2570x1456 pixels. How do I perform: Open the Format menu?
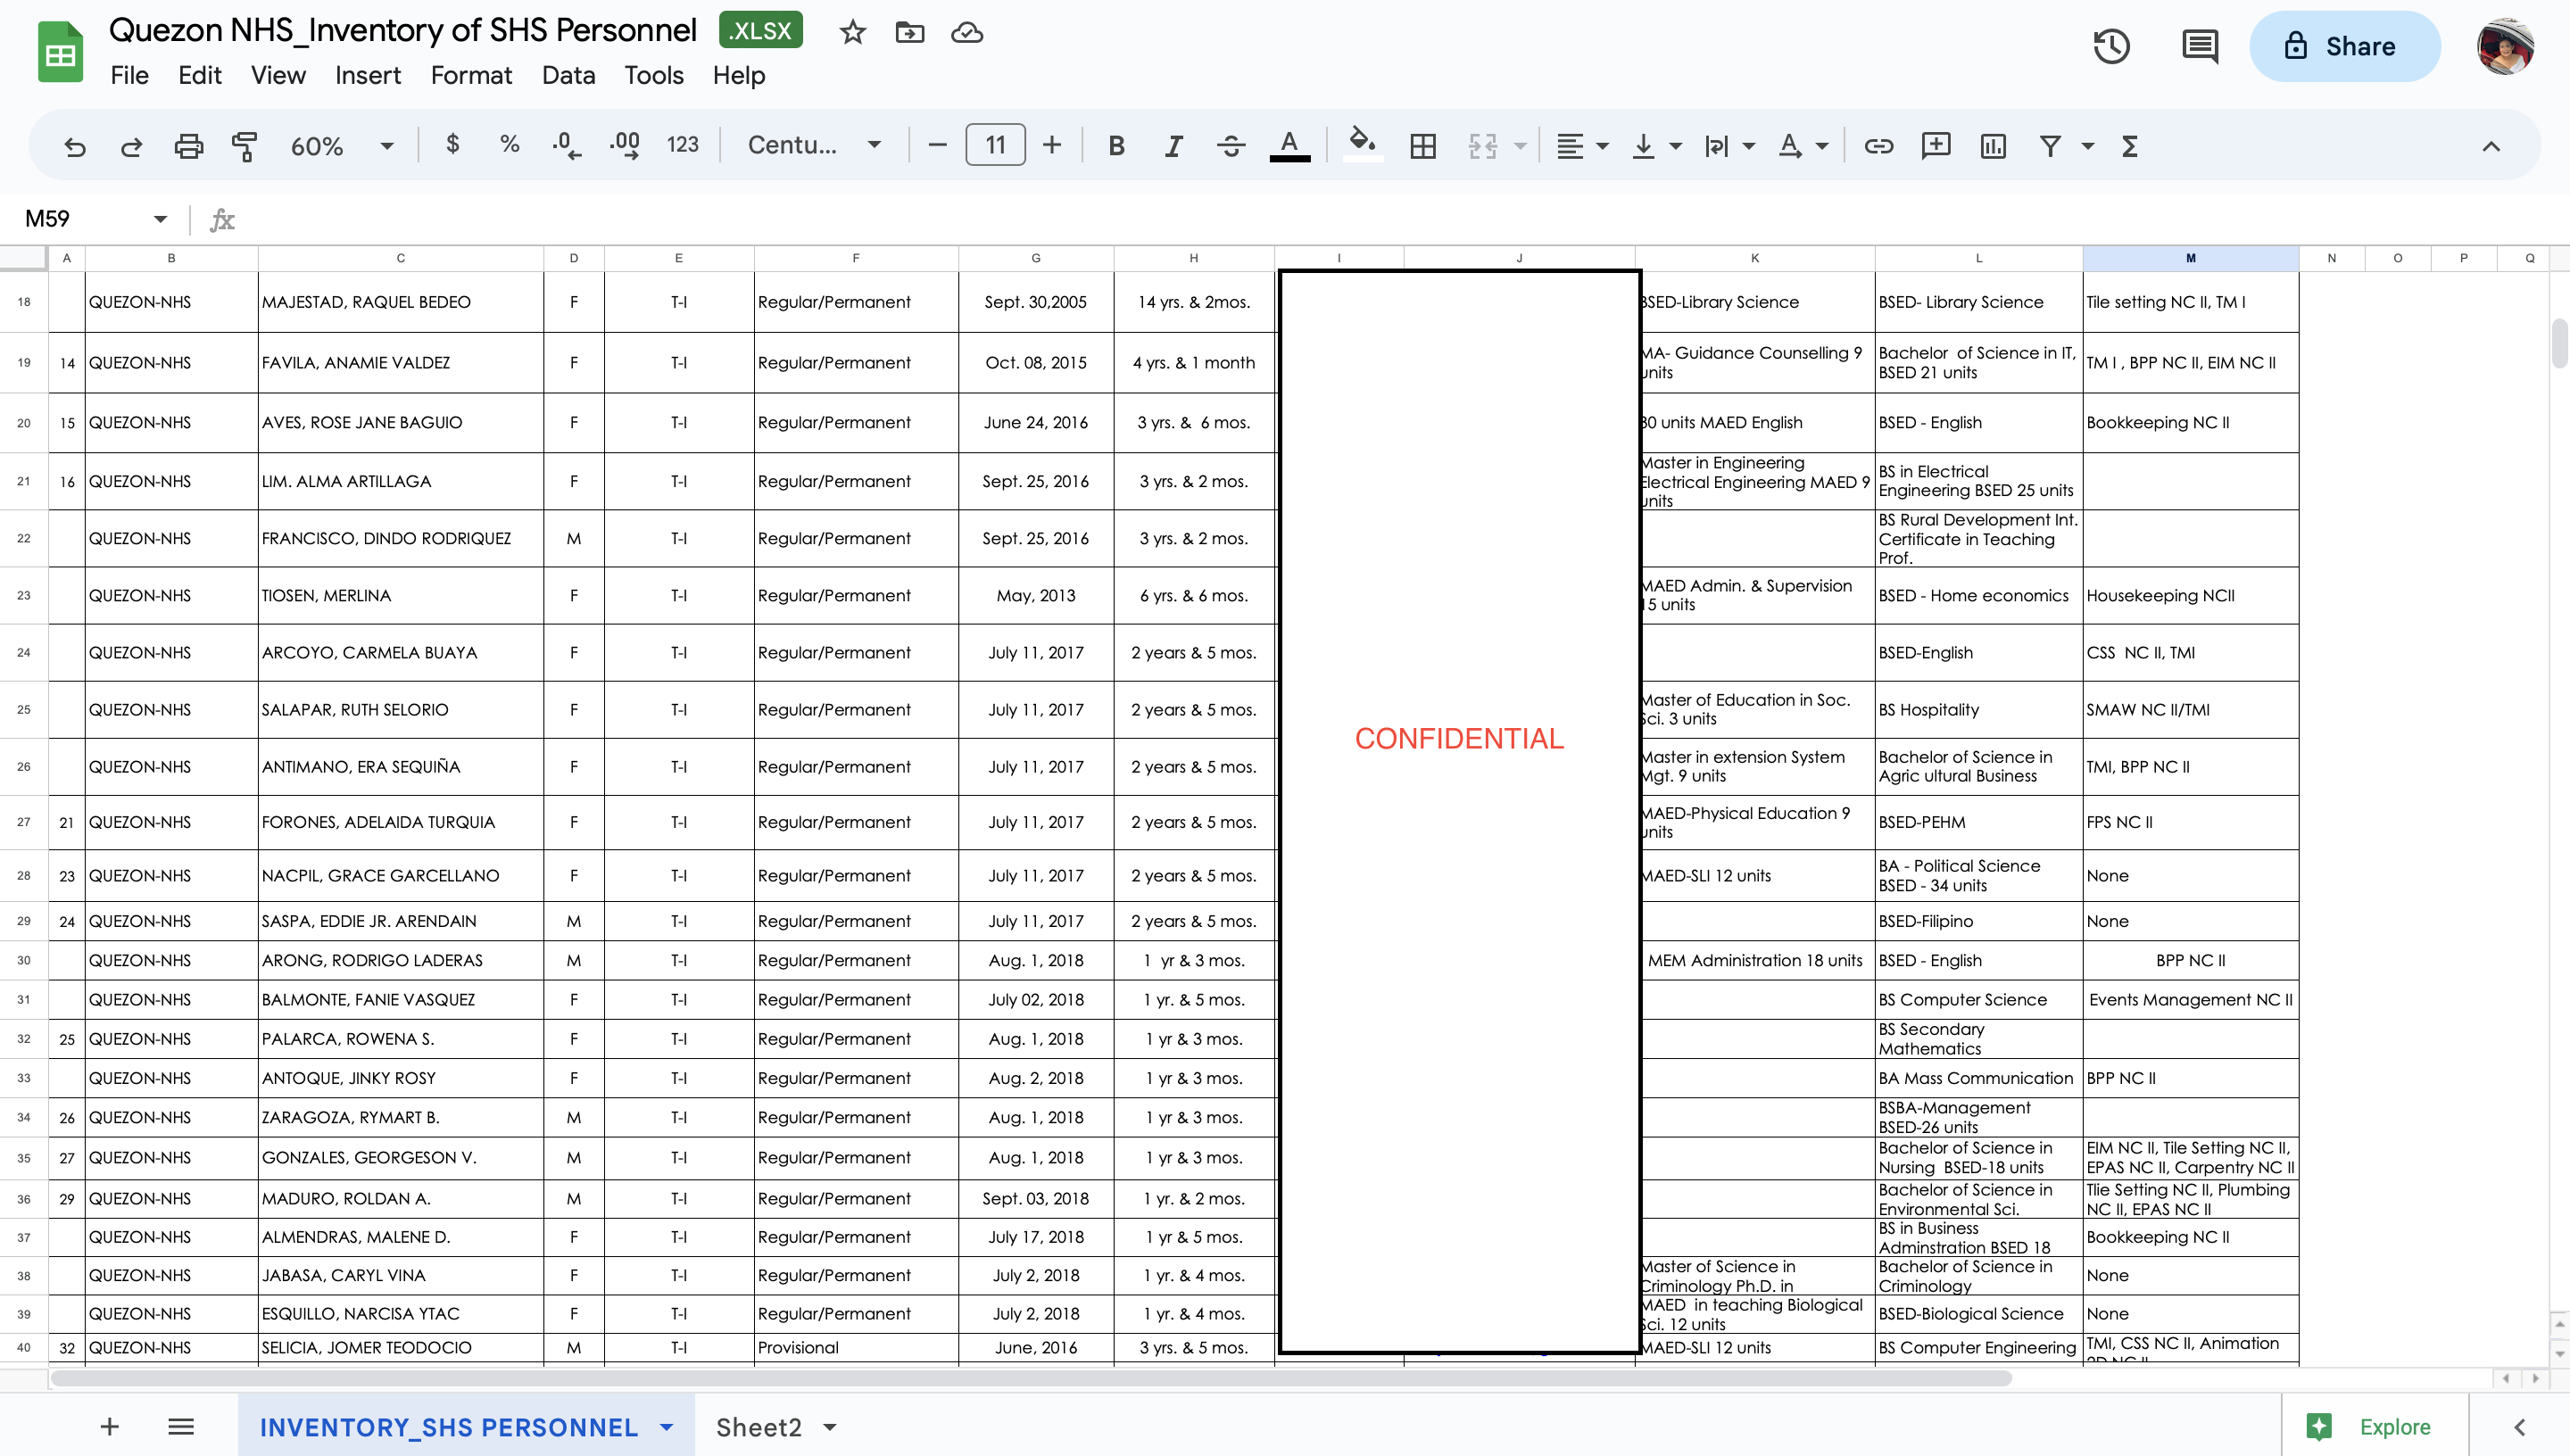(x=470, y=75)
